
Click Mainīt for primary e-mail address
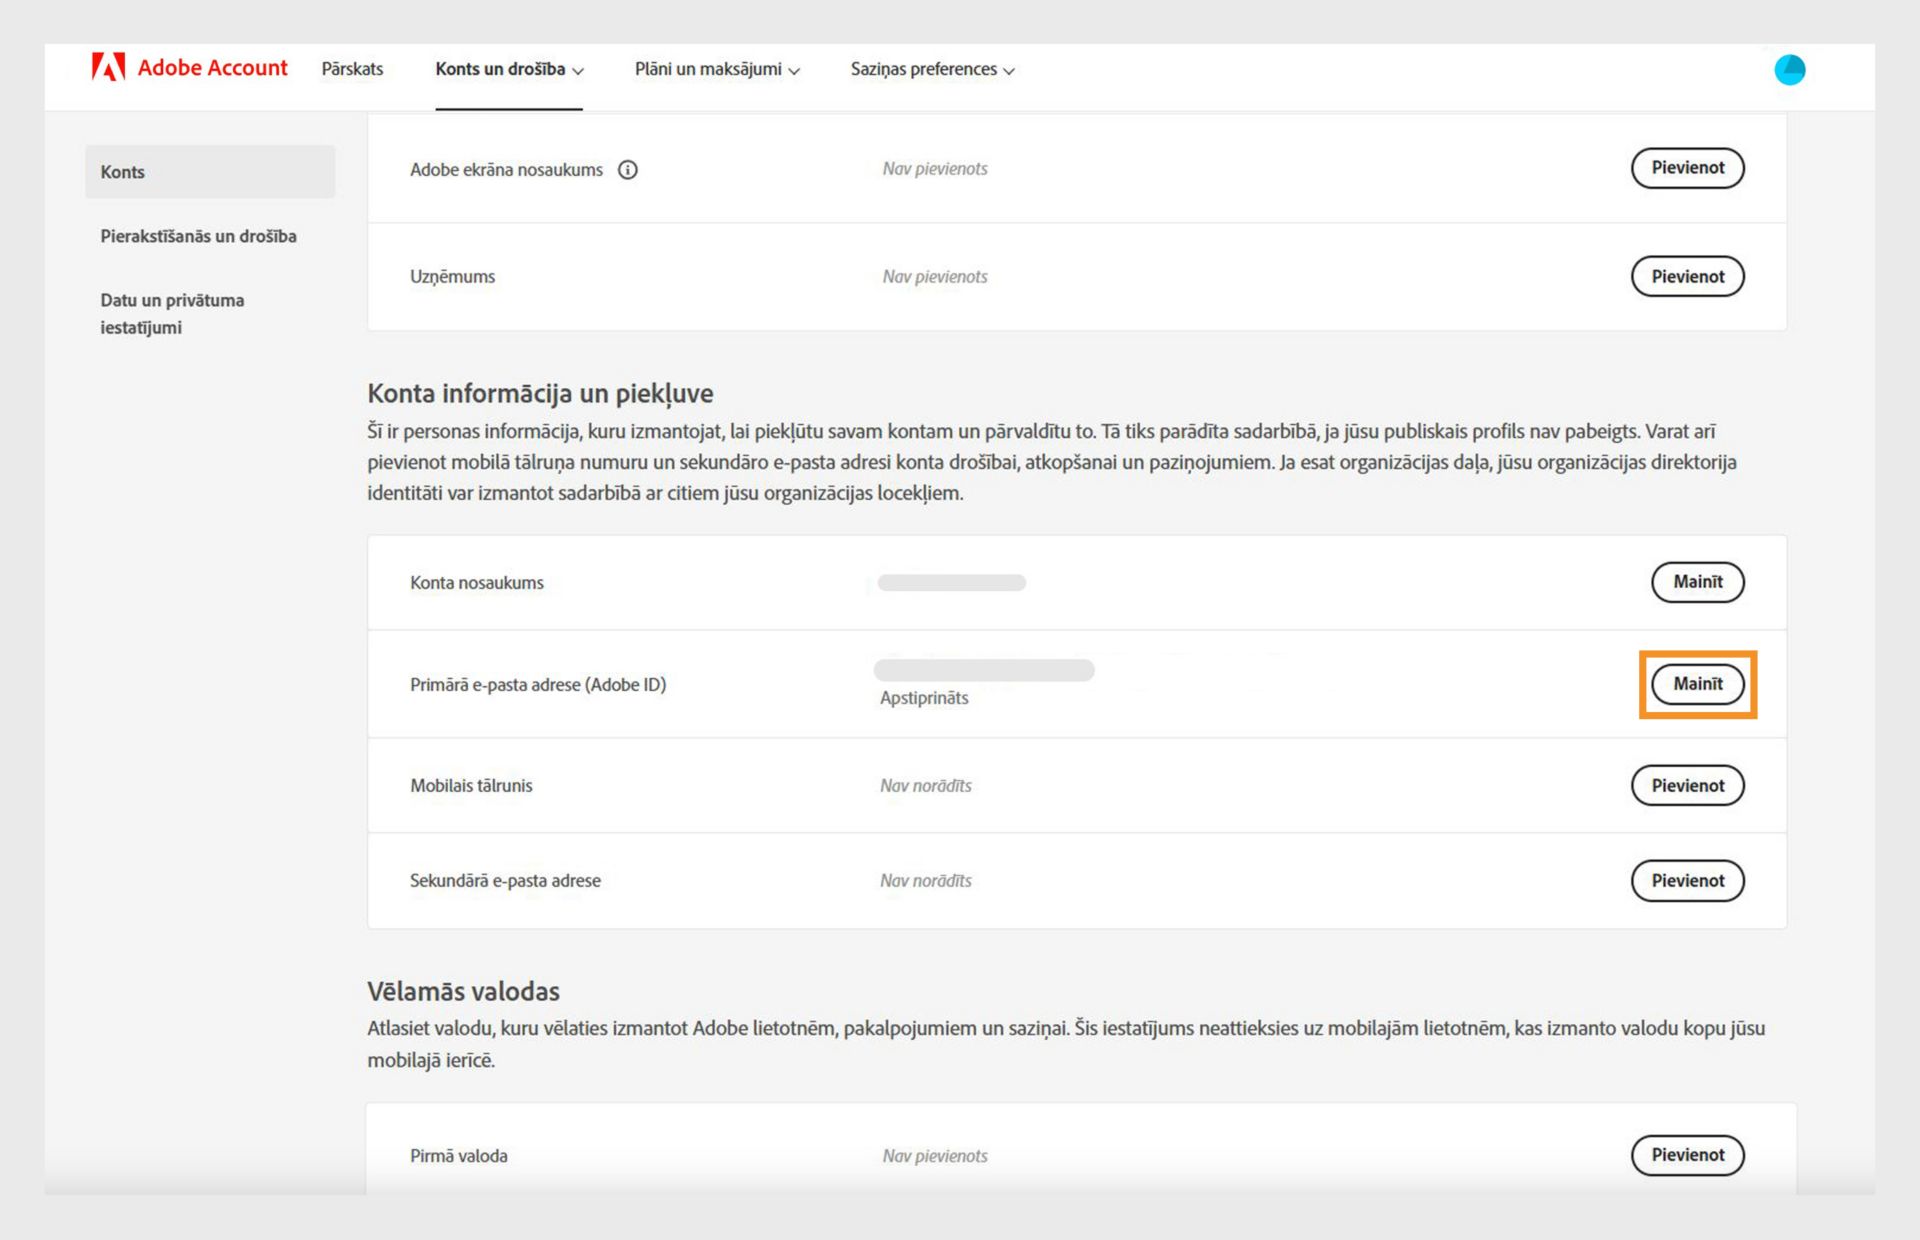point(1697,684)
